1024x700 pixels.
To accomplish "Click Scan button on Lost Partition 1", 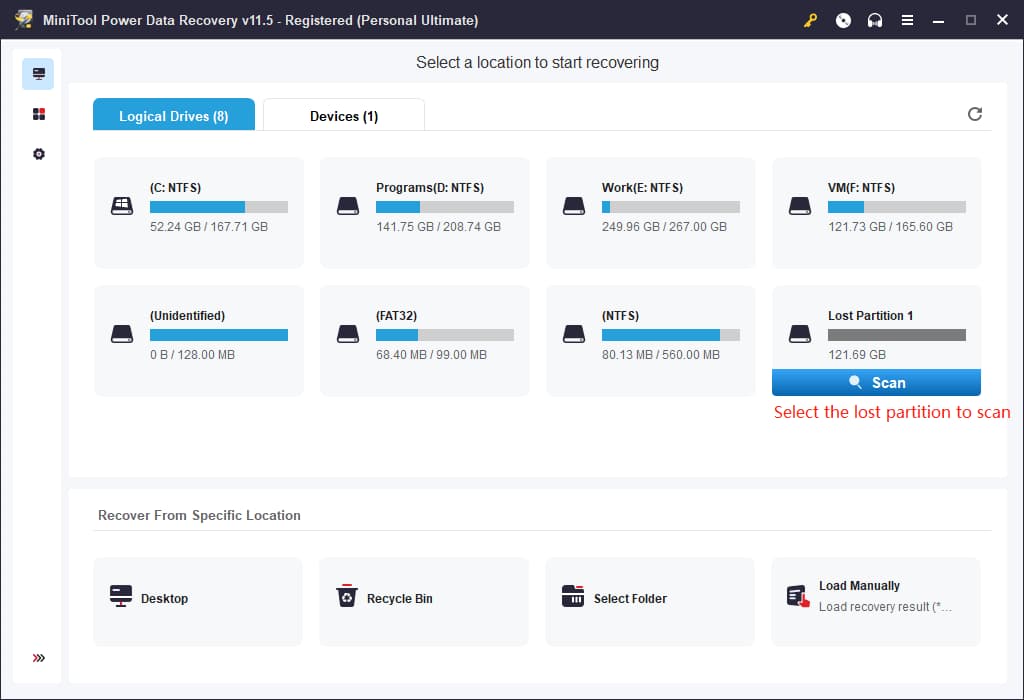I will (x=876, y=383).
